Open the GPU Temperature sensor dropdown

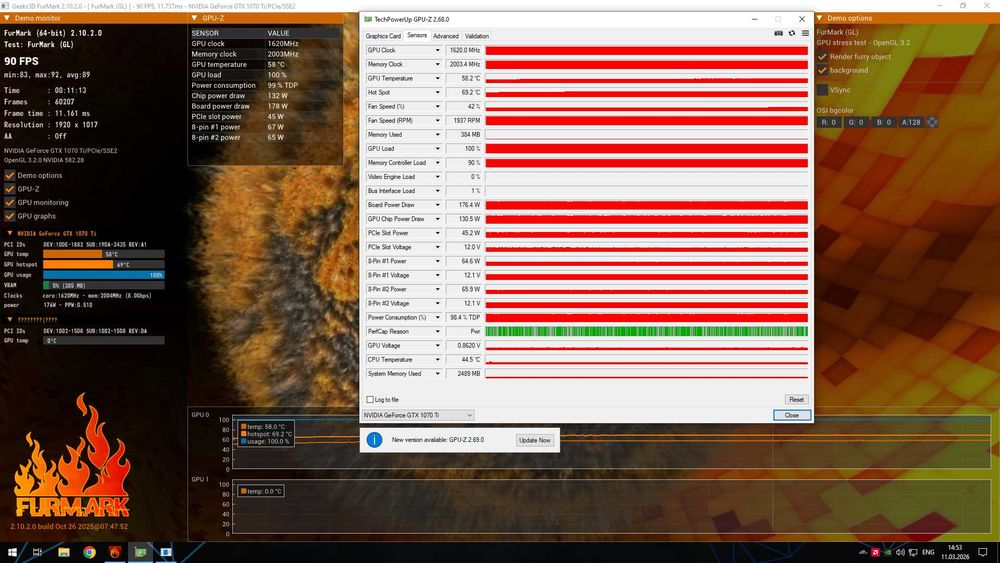[438, 78]
